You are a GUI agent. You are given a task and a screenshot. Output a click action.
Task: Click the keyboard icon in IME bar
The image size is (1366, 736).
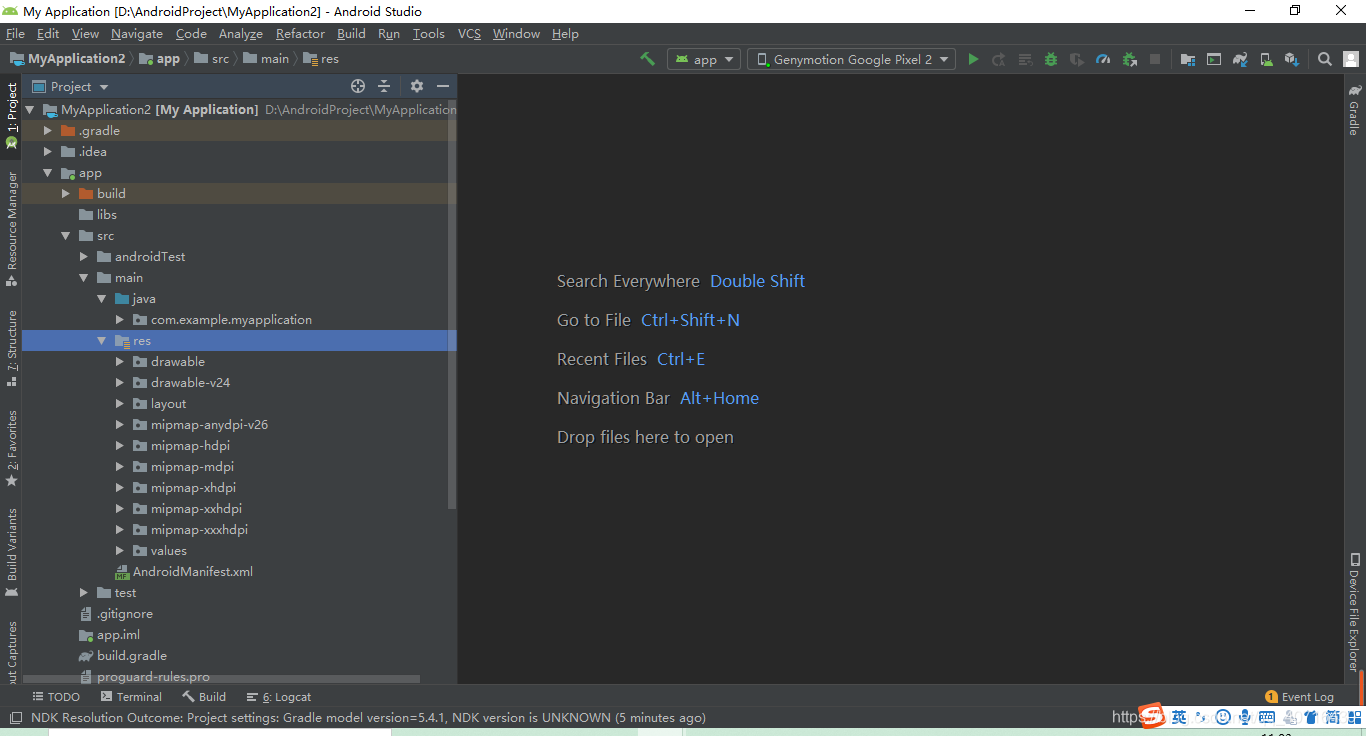pos(1267,716)
